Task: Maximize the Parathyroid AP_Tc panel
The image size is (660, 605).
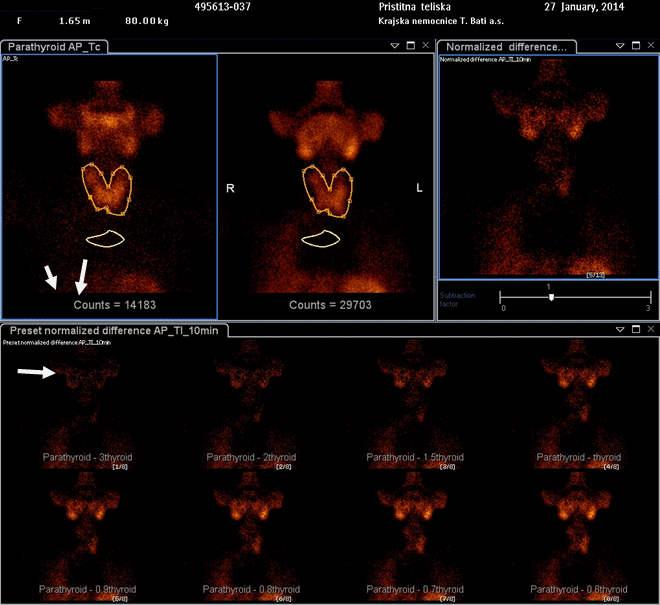Action: pyautogui.click(x=410, y=46)
